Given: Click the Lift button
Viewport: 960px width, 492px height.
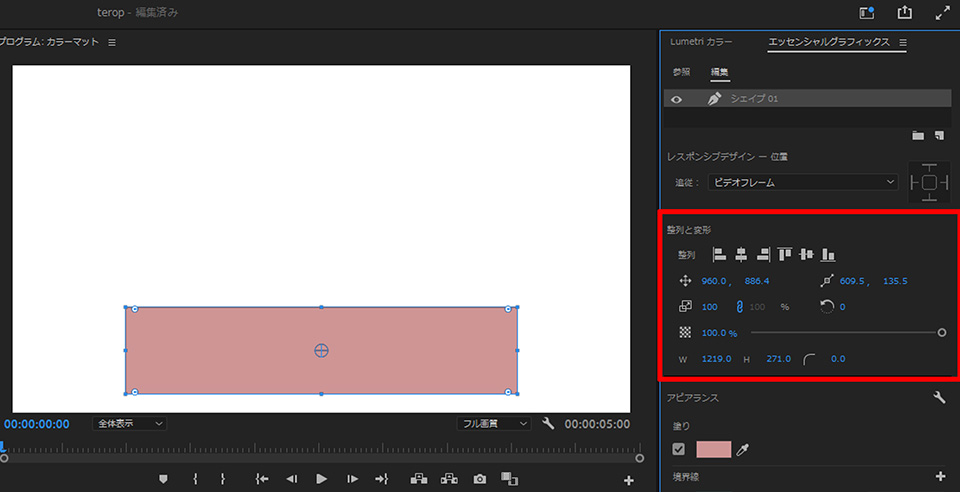Looking at the screenshot, I should point(419,479).
